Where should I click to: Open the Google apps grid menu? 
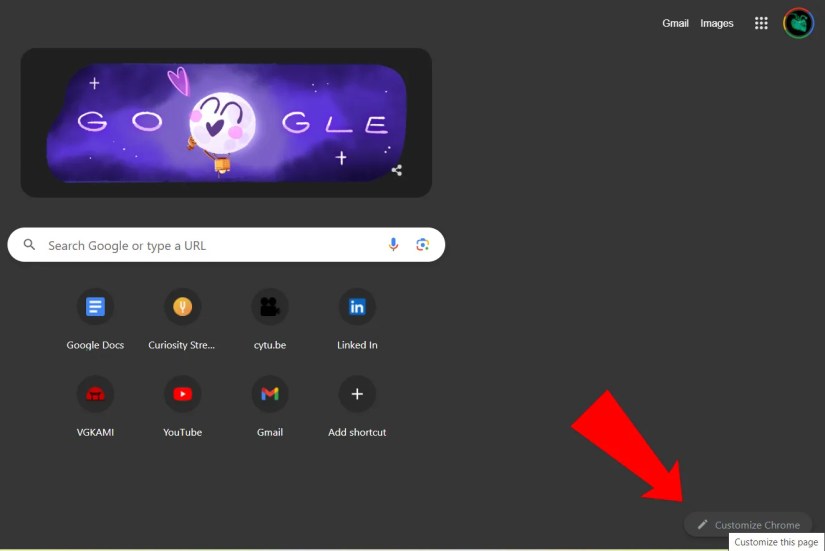pyautogui.click(x=761, y=23)
